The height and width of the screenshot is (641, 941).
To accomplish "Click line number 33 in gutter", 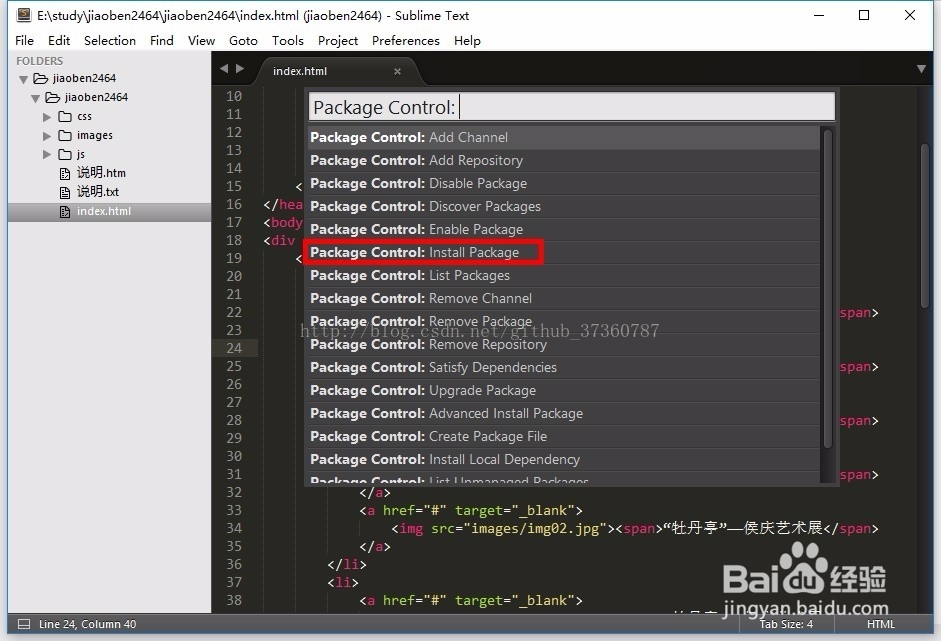I will click(x=234, y=510).
